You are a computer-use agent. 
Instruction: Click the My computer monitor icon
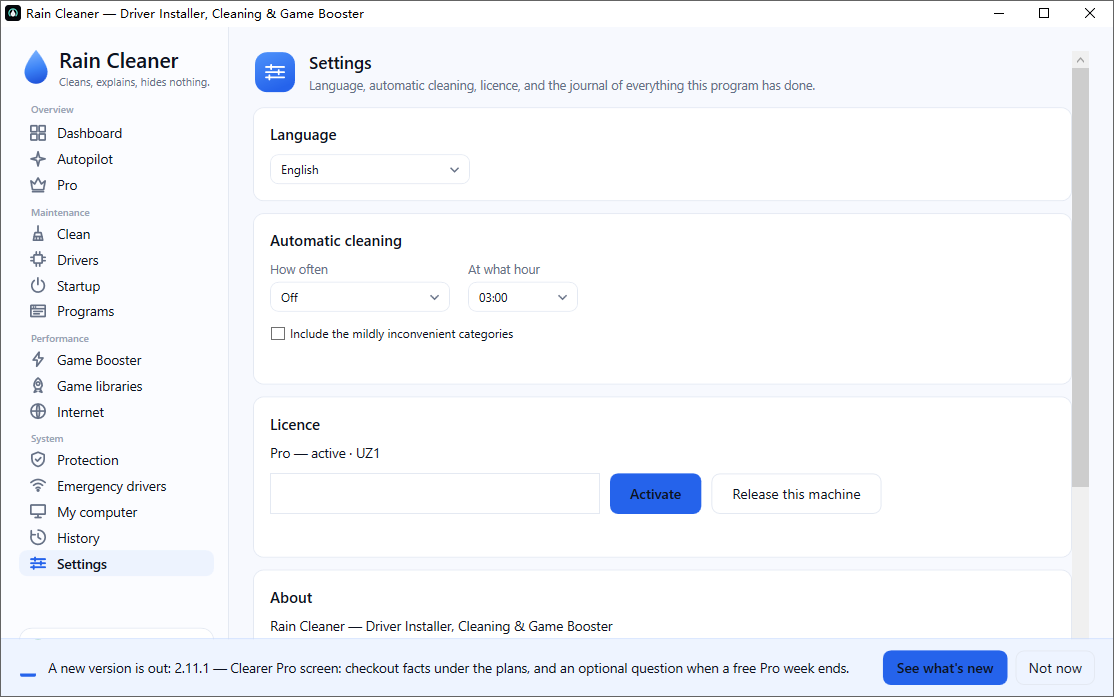coord(38,512)
